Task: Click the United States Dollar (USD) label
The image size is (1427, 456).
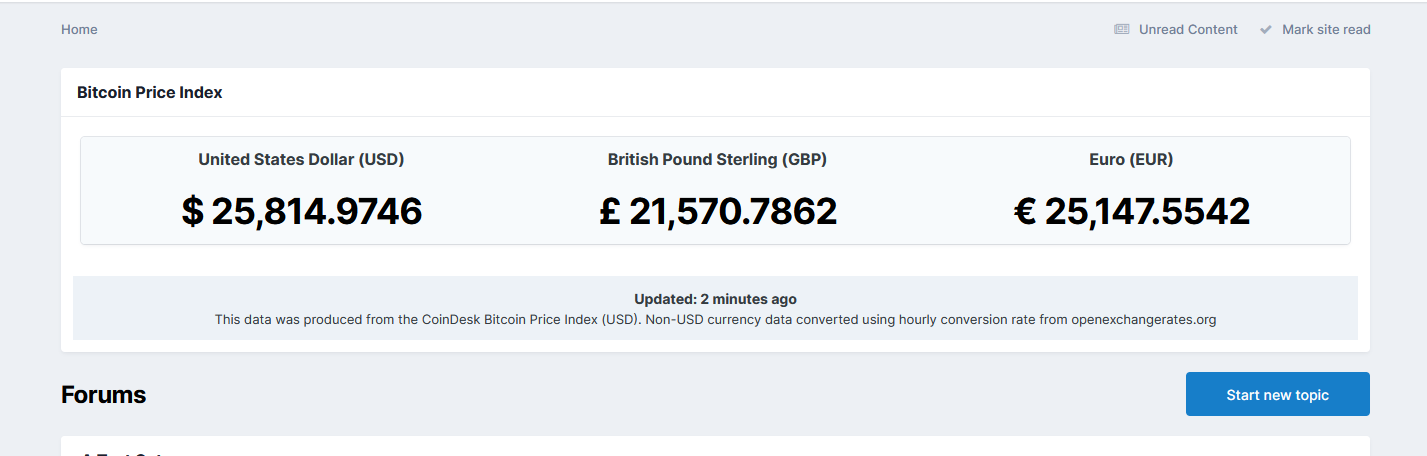Action: click(301, 159)
